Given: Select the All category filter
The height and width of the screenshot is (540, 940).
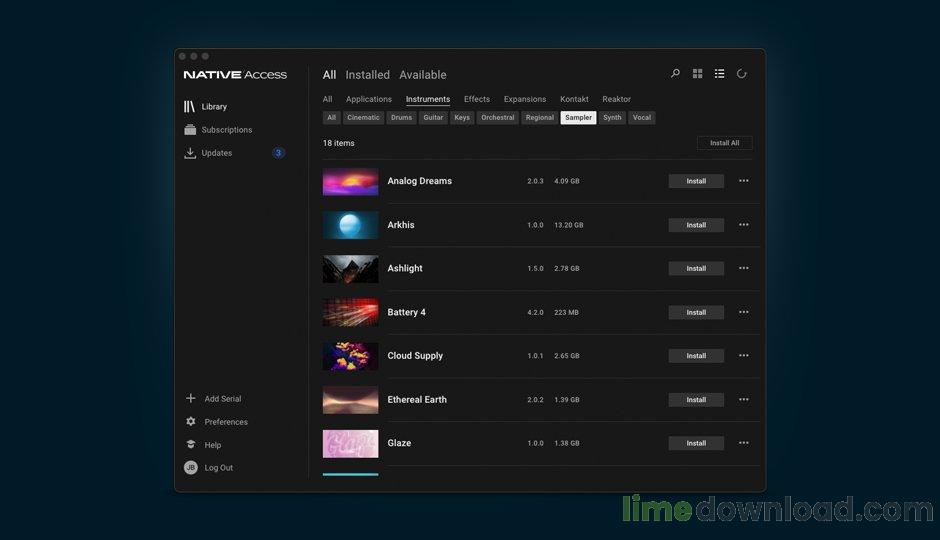Looking at the screenshot, I should point(327,99).
